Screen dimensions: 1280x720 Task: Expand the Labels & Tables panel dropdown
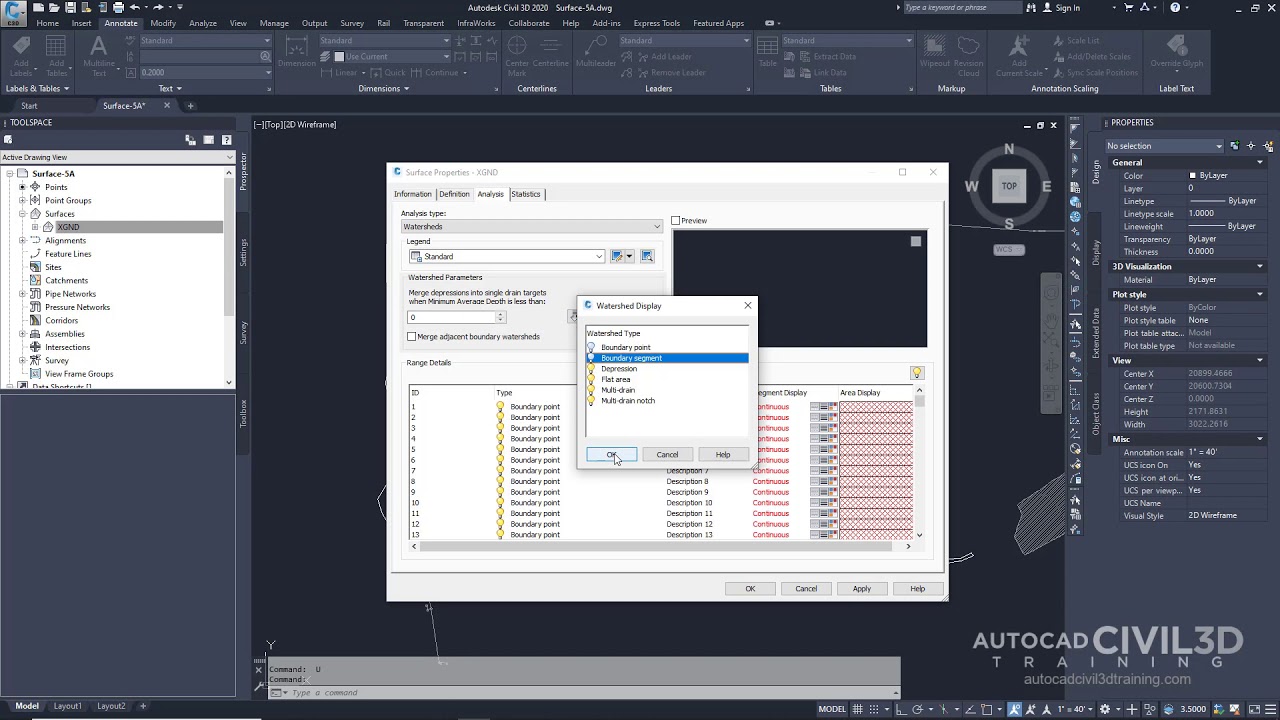point(38,88)
